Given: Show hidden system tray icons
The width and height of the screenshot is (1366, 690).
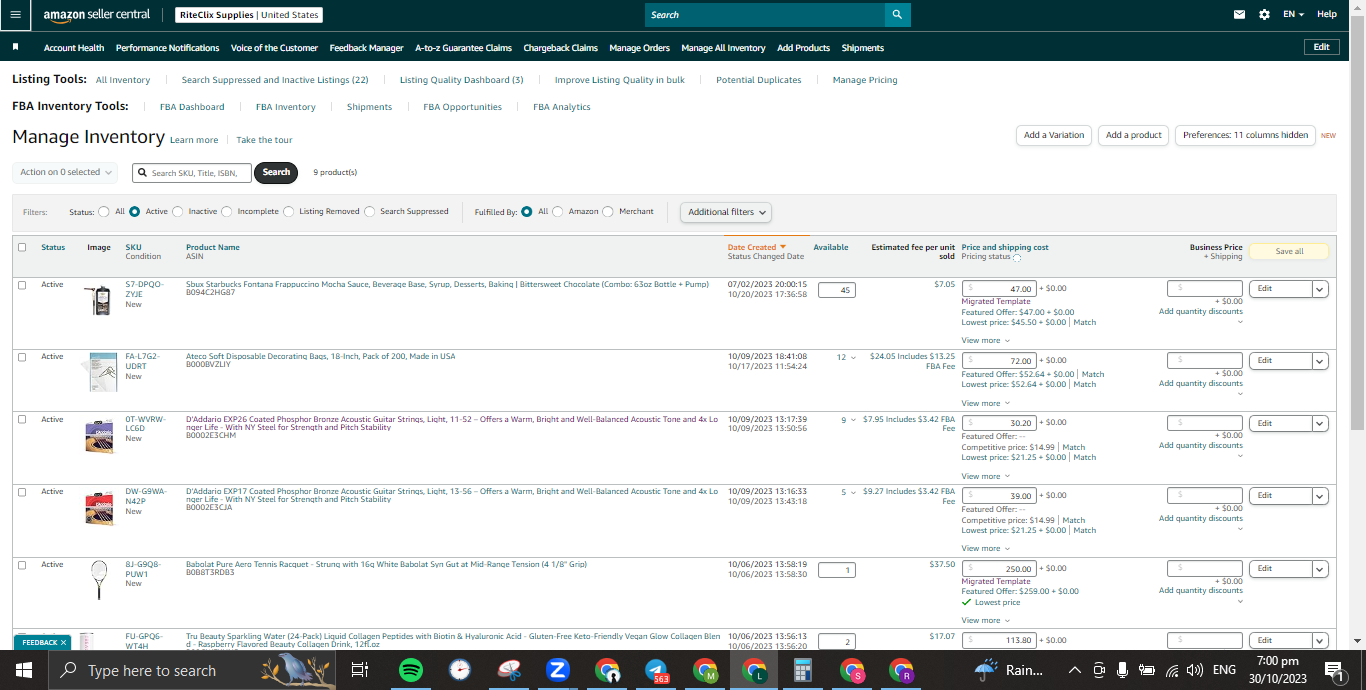Looking at the screenshot, I should coord(1074,670).
